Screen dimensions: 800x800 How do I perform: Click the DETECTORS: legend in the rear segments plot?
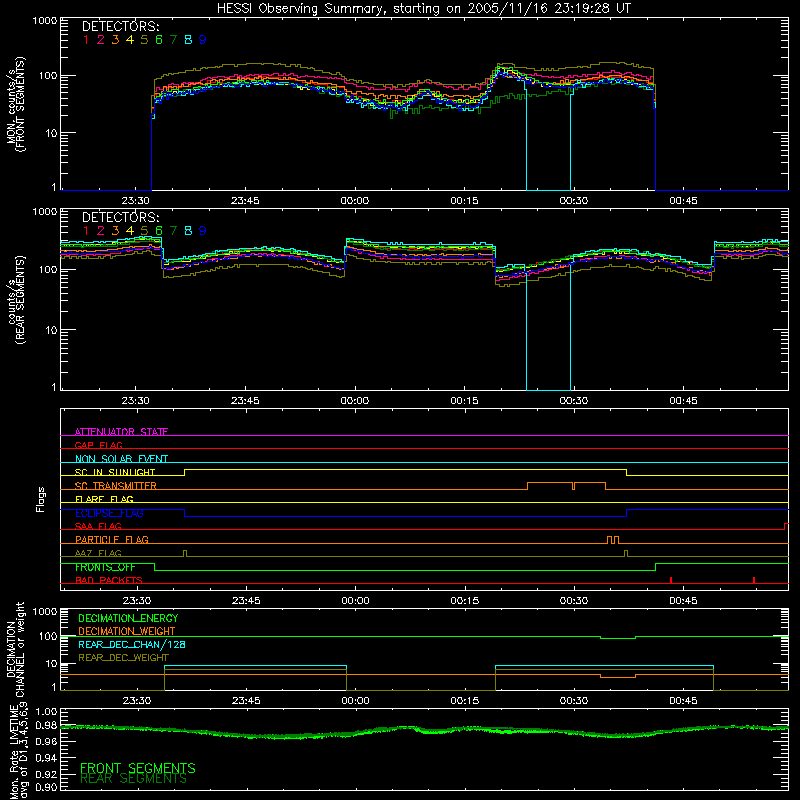point(120,217)
